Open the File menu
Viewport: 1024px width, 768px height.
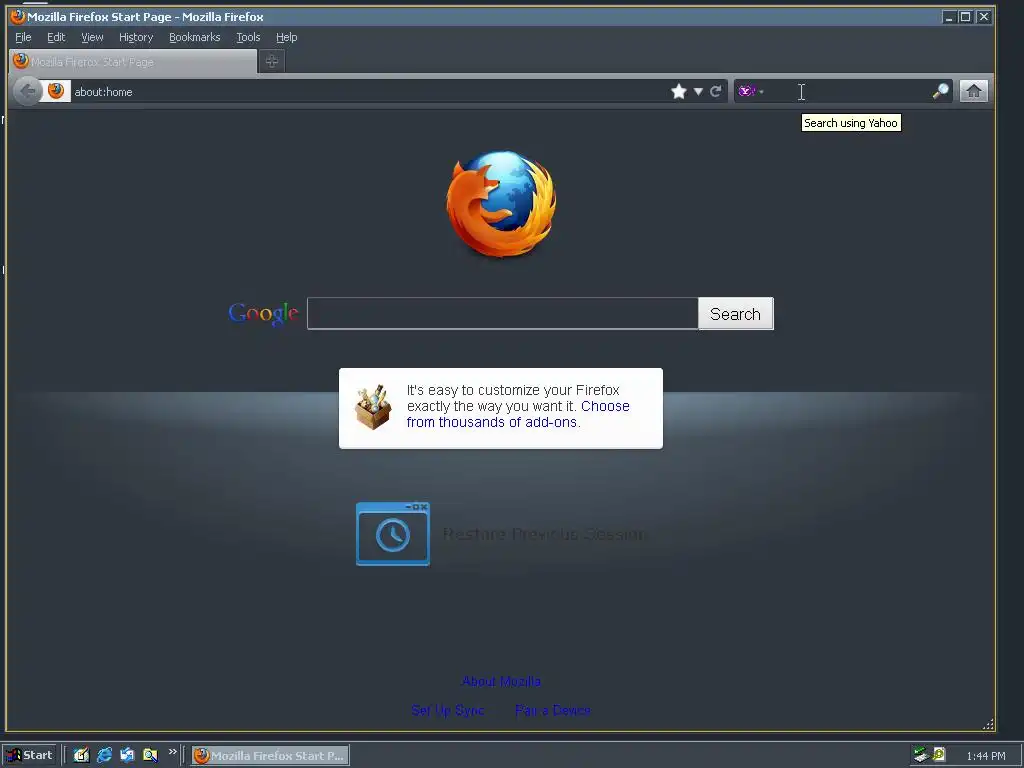[23, 37]
